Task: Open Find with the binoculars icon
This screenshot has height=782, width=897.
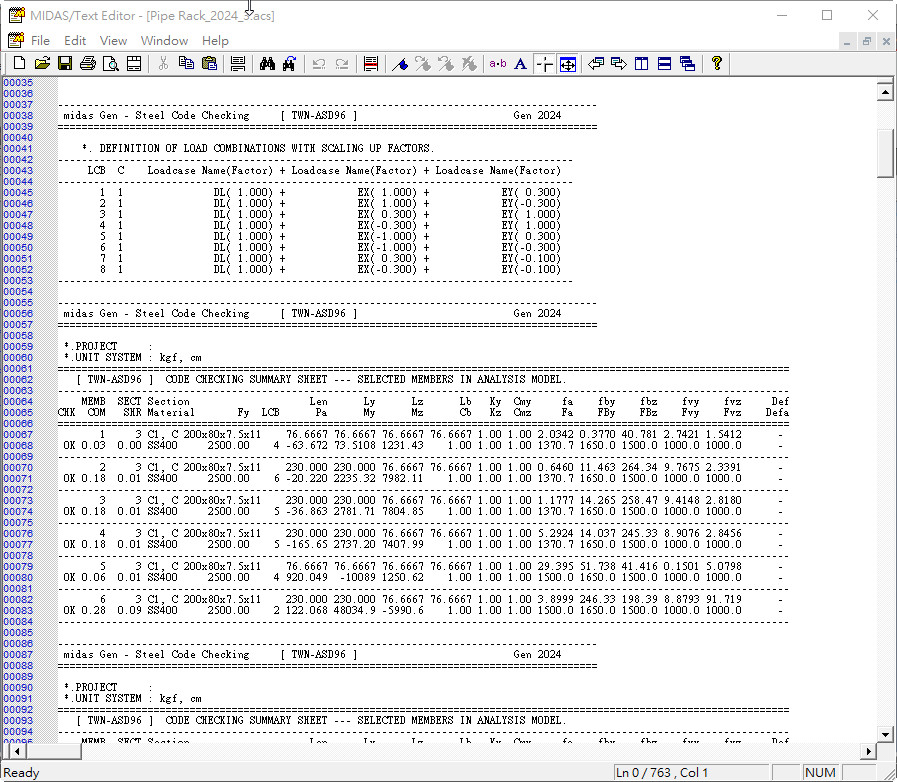Action: (x=267, y=63)
